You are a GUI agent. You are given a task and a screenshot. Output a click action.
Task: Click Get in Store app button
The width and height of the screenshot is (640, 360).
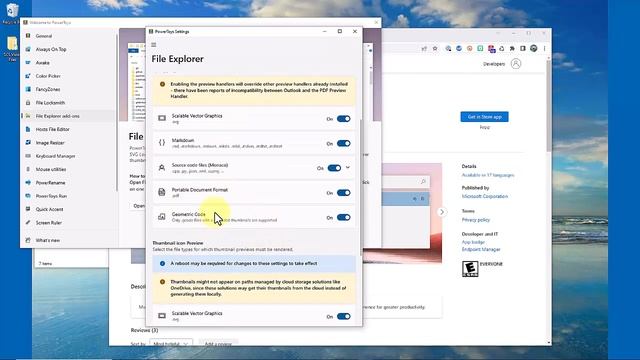click(x=484, y=117)
